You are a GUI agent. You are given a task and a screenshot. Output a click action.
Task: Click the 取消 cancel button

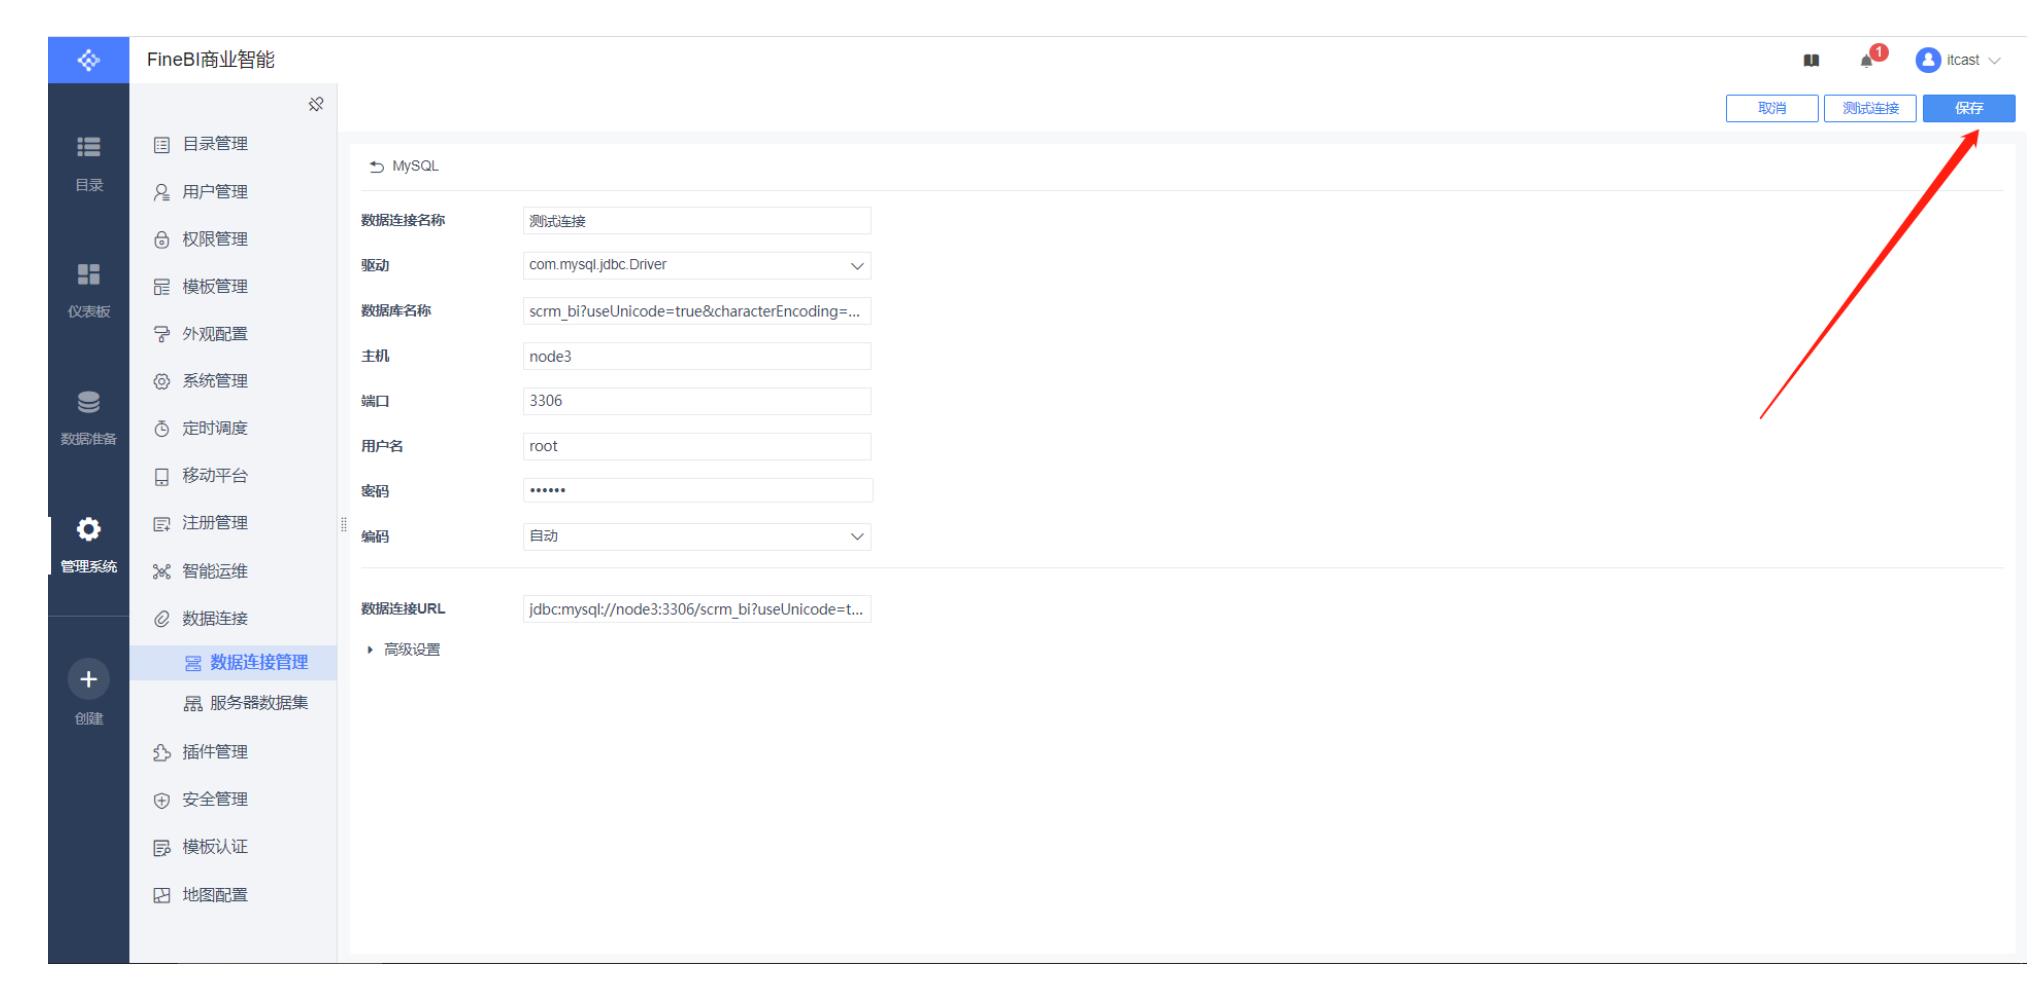tap(1772, 109)
